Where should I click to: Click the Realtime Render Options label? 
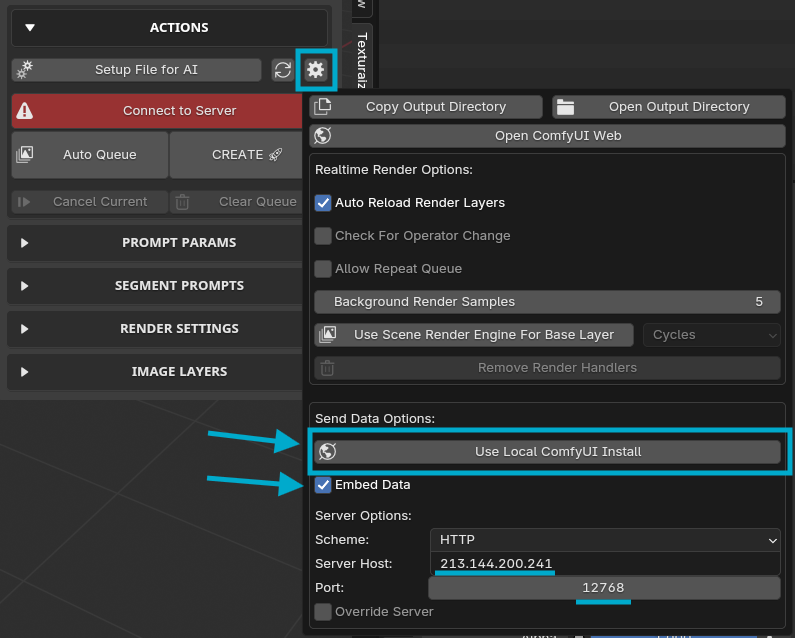394,170
